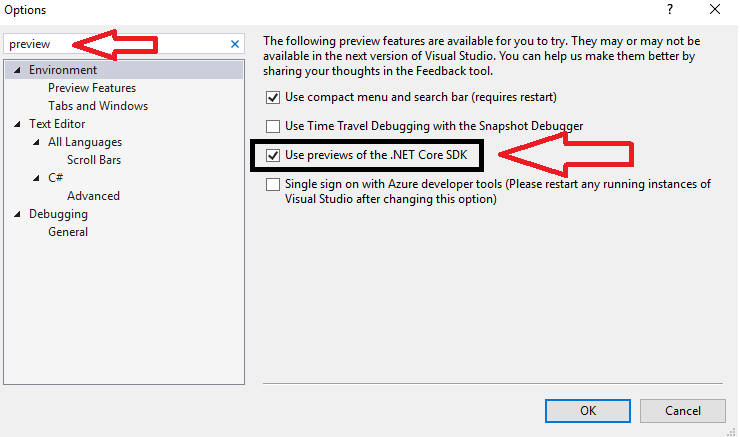This screenshot has width=740, height=437.
Task: Click the OK button
Action: point(588,411)
